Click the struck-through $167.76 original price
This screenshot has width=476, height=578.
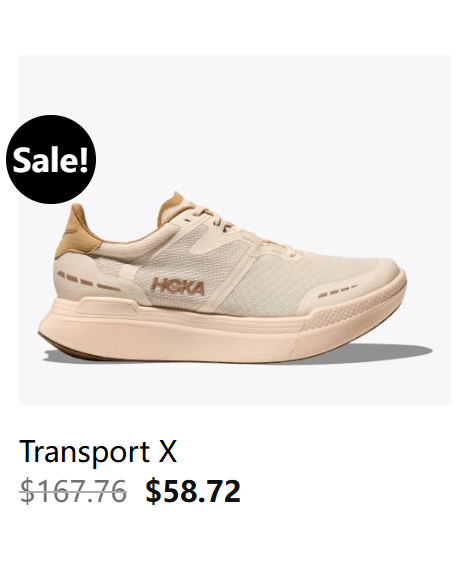click(73, 491)
